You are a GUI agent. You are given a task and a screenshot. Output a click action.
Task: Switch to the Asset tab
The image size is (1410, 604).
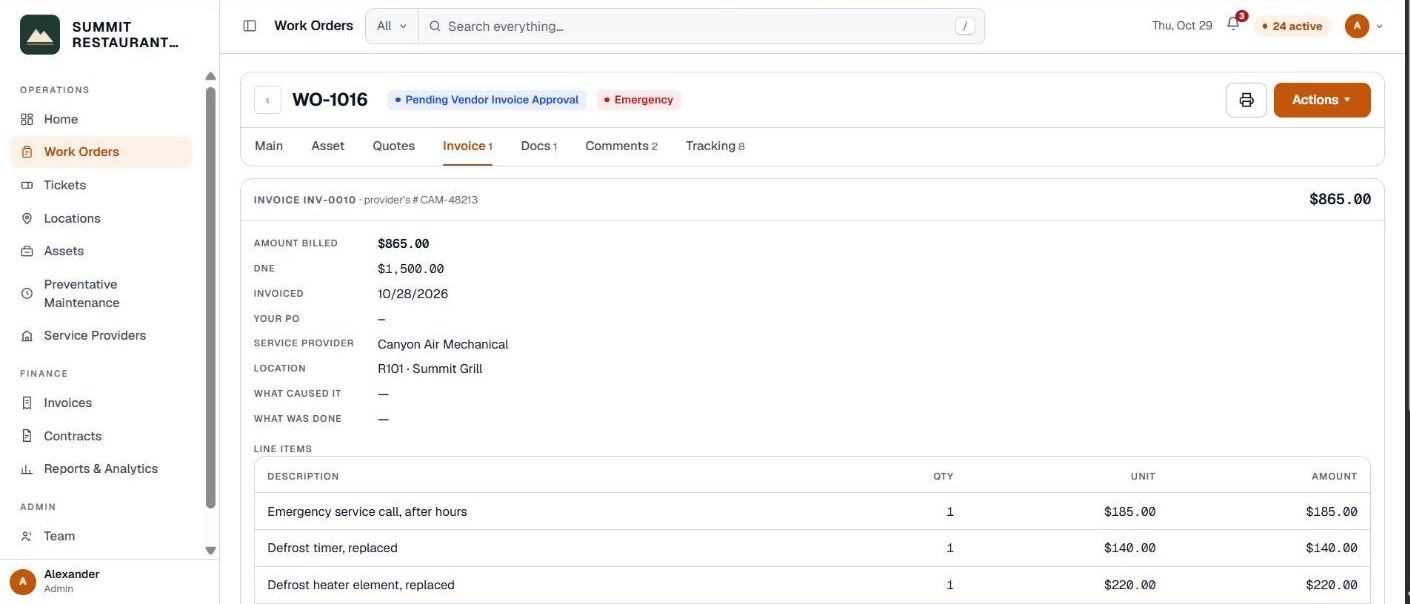(x=328, y=146)
